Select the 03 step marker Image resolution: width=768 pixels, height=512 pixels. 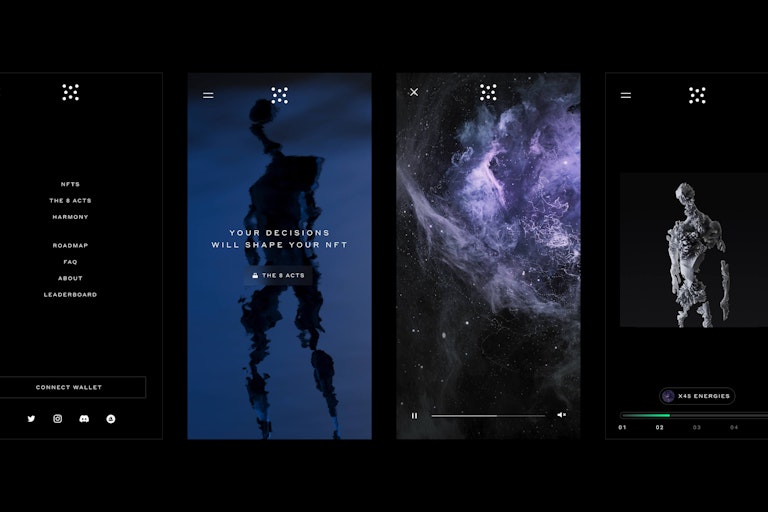pyautogui.click(x=696, y=428)
